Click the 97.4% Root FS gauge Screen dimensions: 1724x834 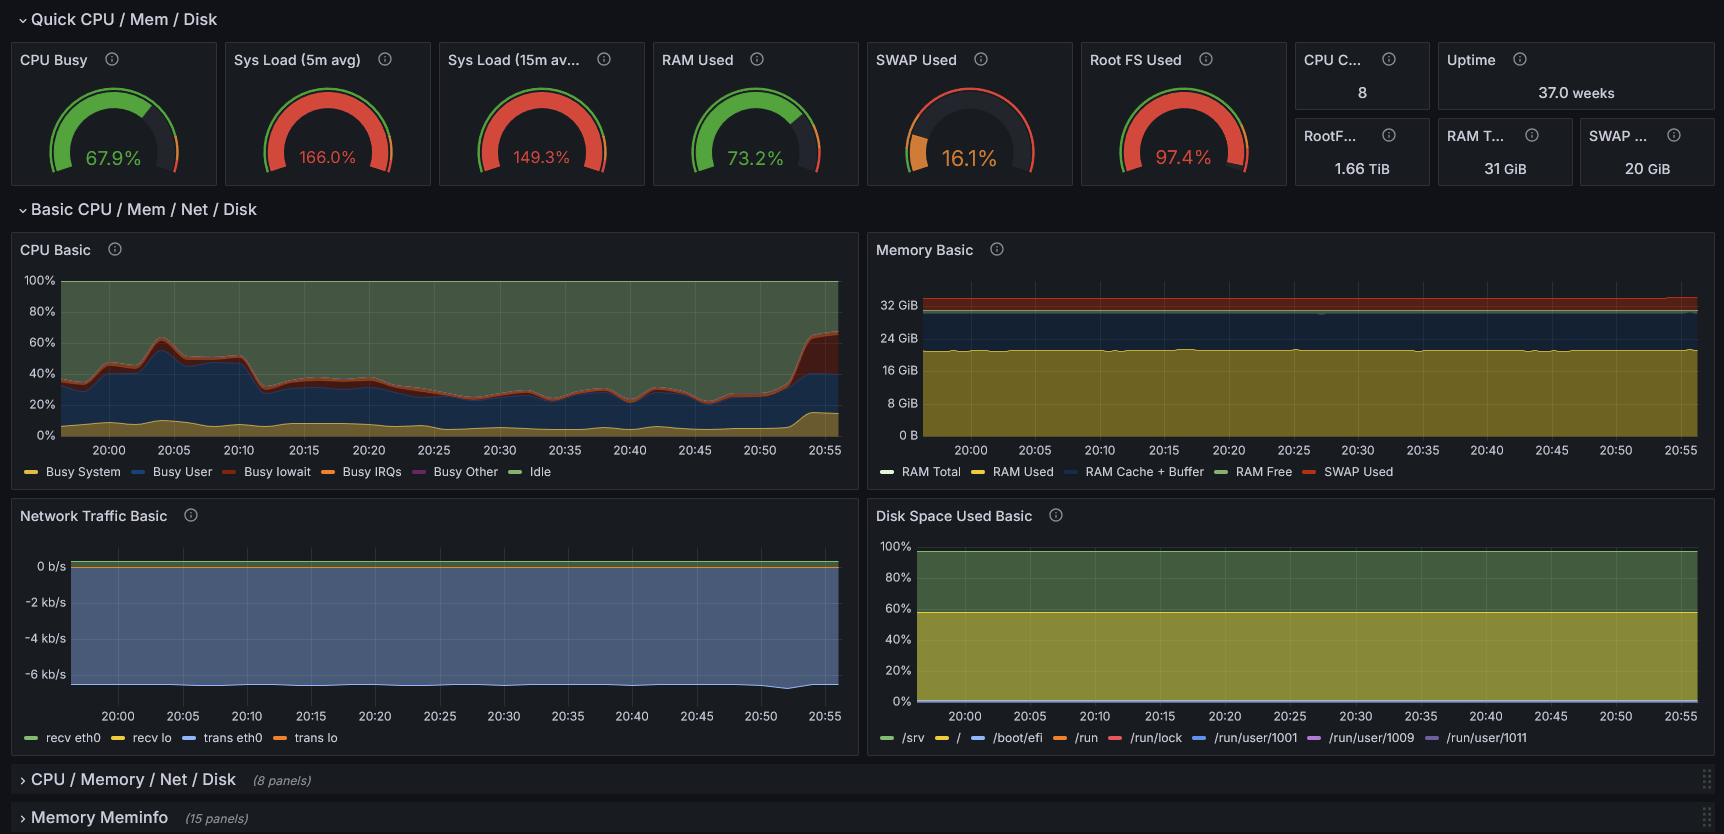pyautogui.click(x=1184, y=132)
